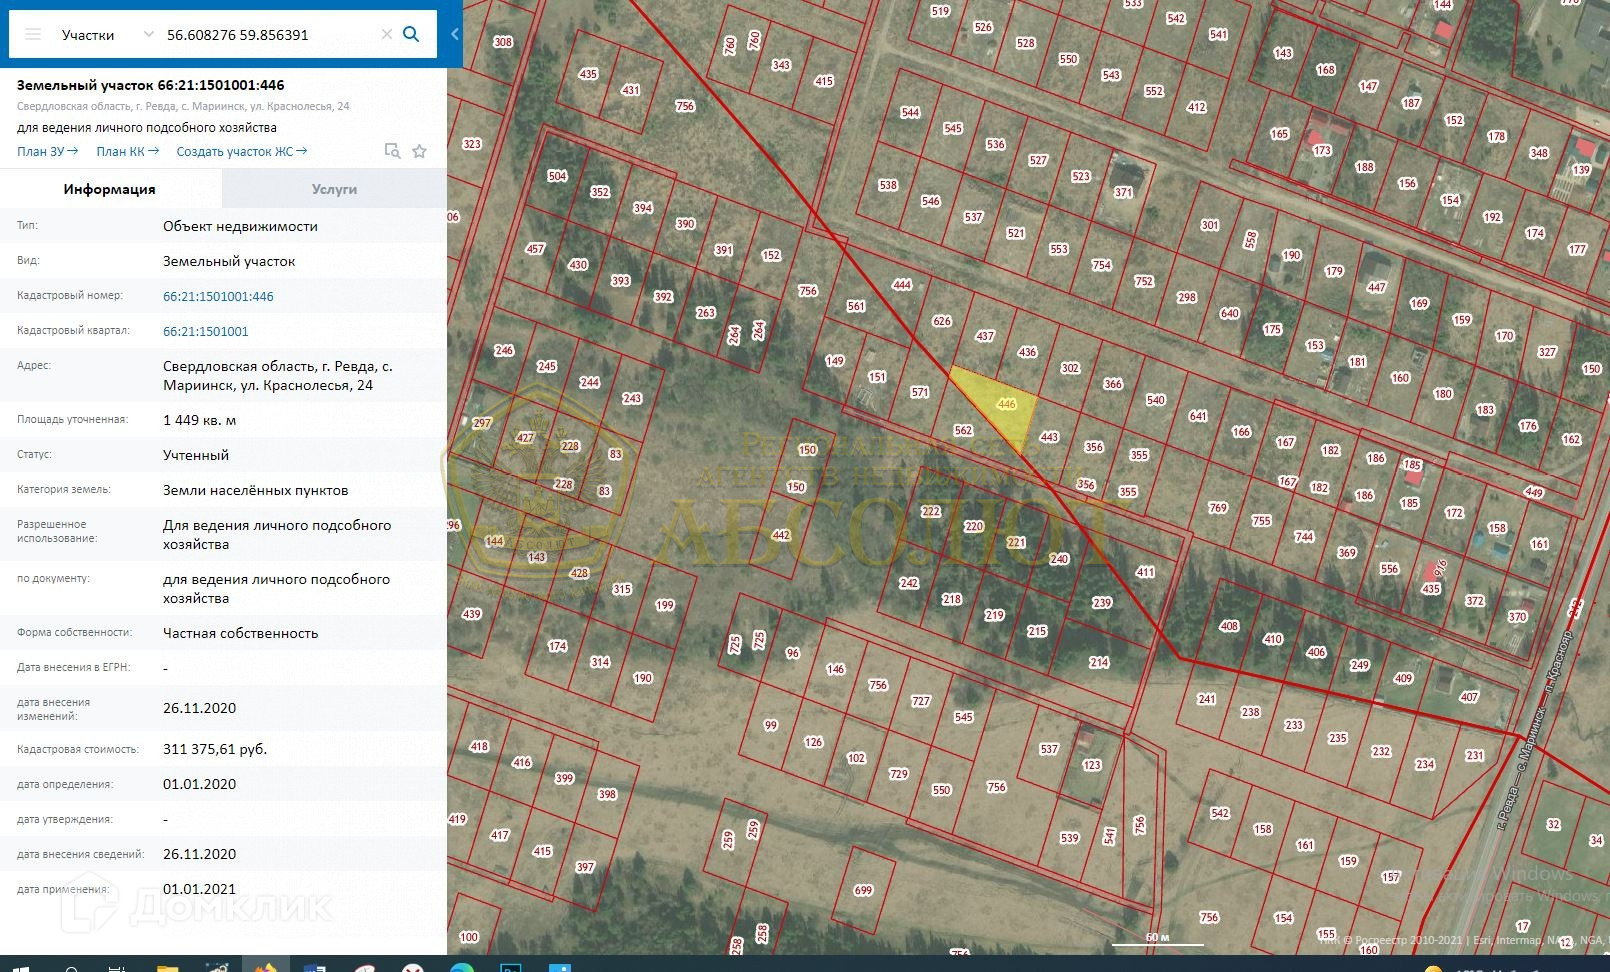
Task: Switch to the Информация tab
Action: (110, 189)
